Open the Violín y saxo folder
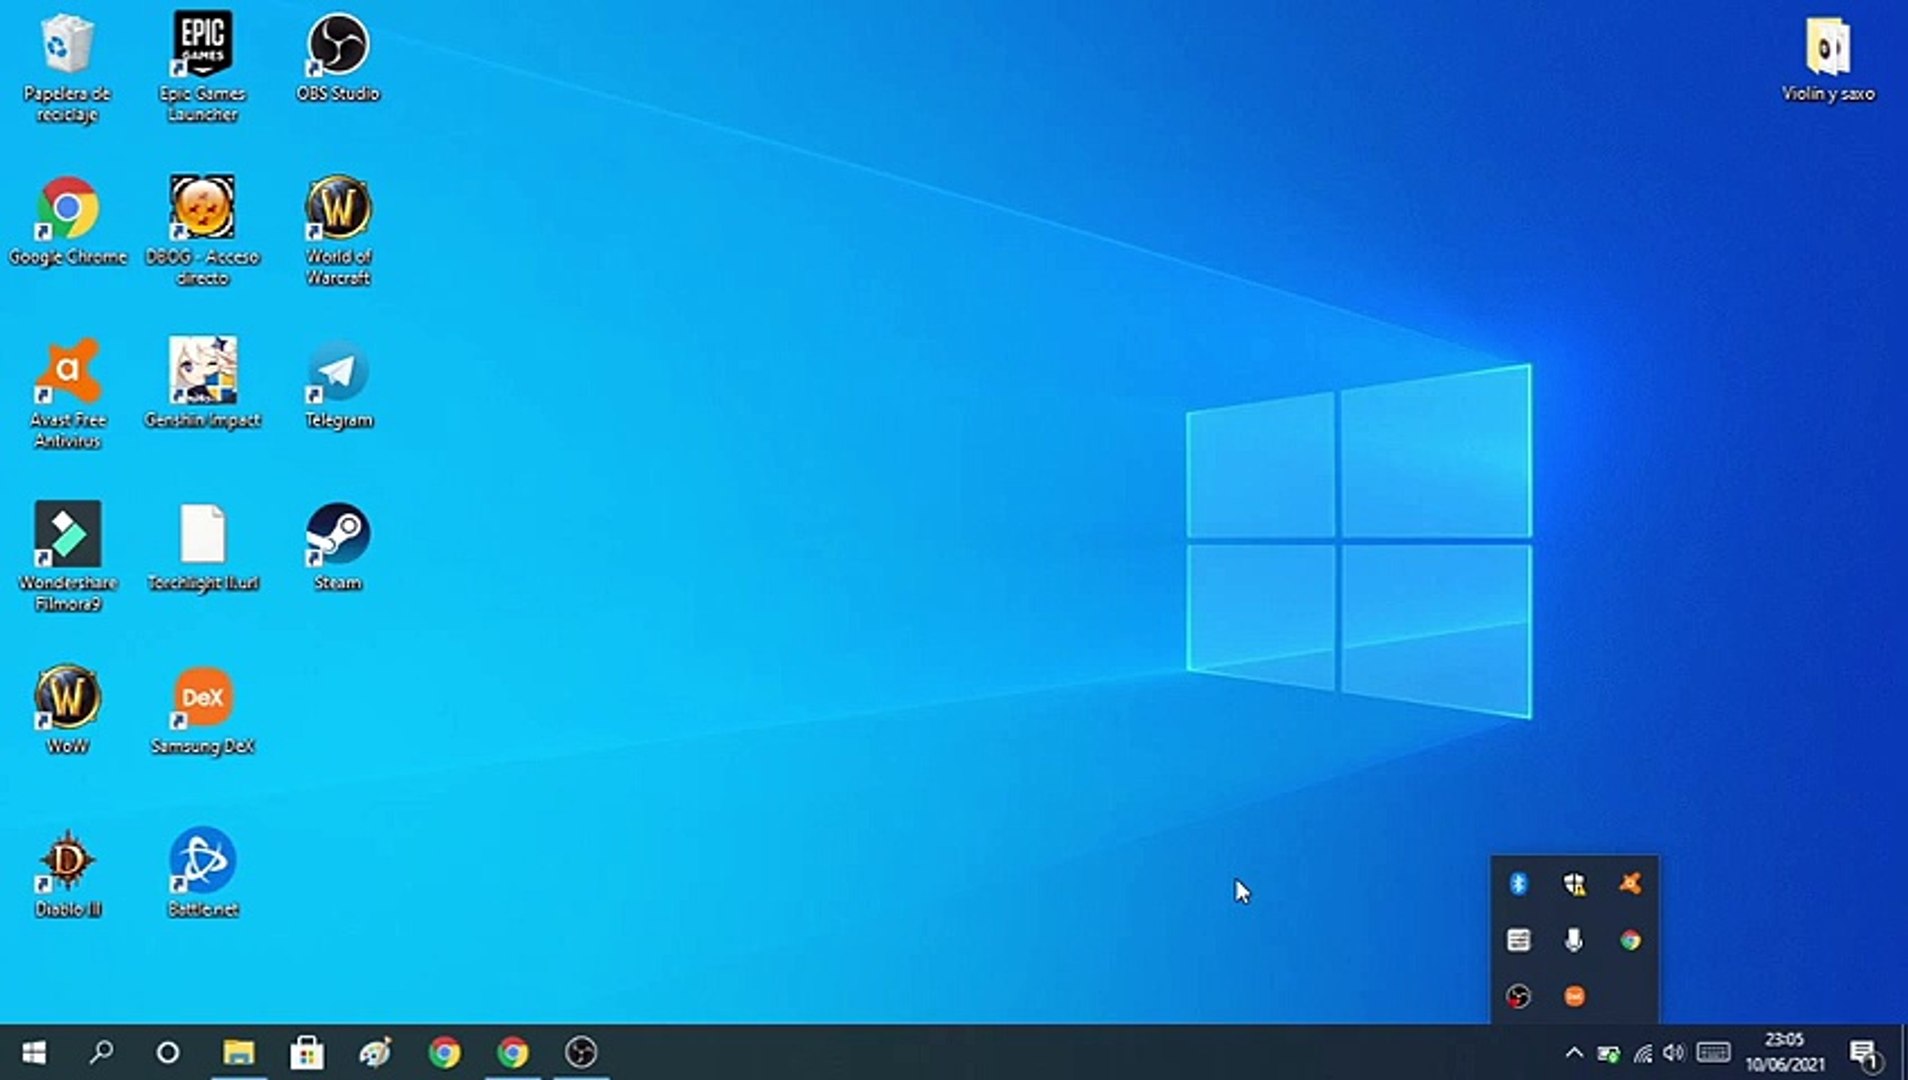This screenshot has height=1080, width=1908. tap(1828, 45)
